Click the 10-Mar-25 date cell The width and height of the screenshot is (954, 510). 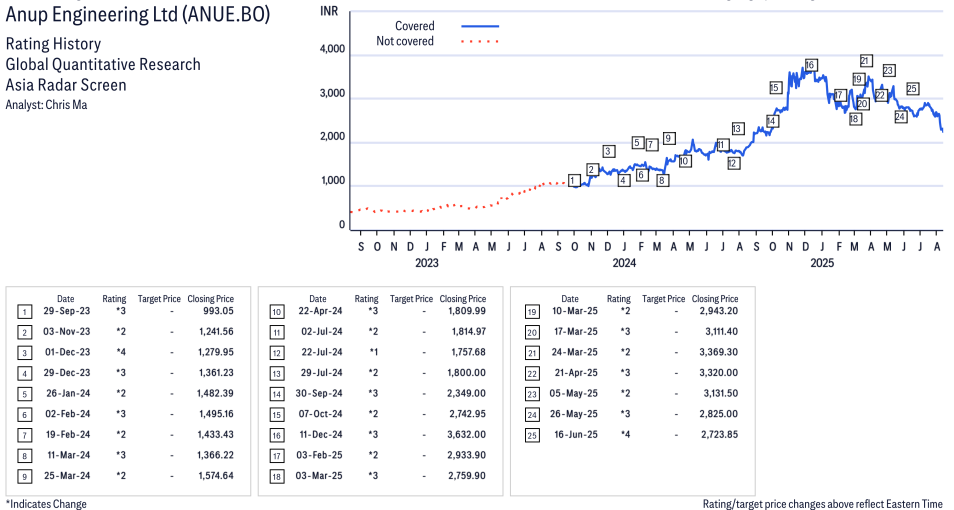(574, 311)
